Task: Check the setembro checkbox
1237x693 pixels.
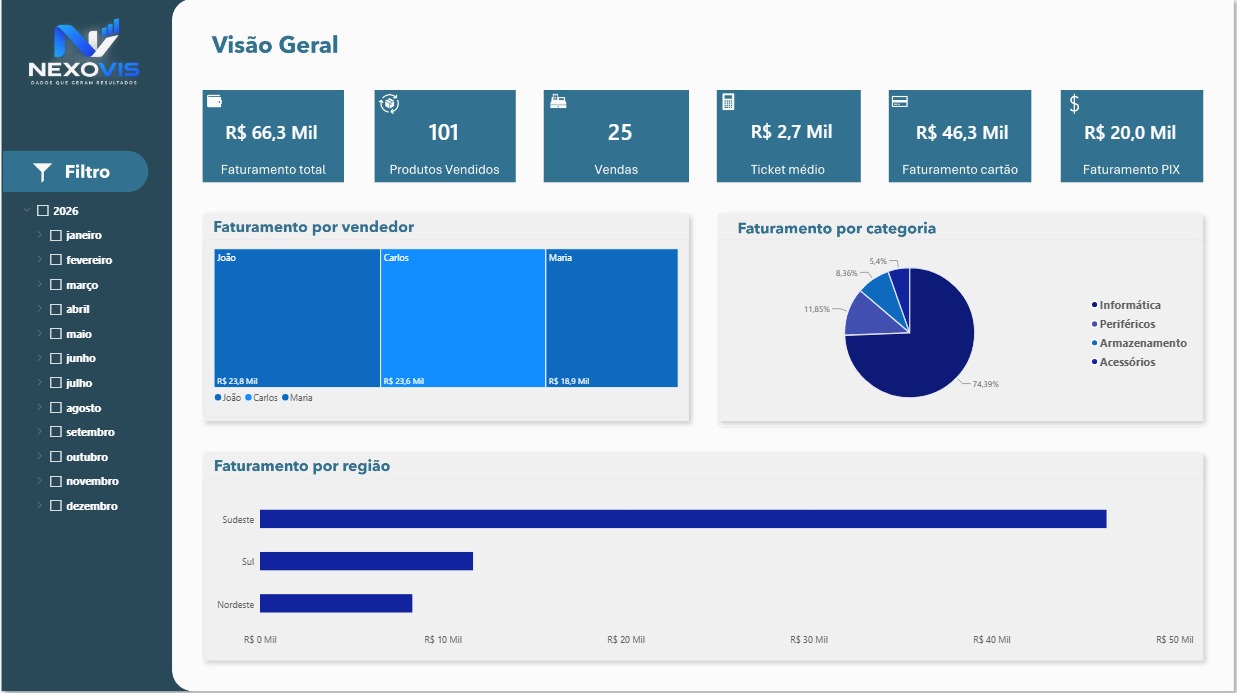Action: [56, 432]
